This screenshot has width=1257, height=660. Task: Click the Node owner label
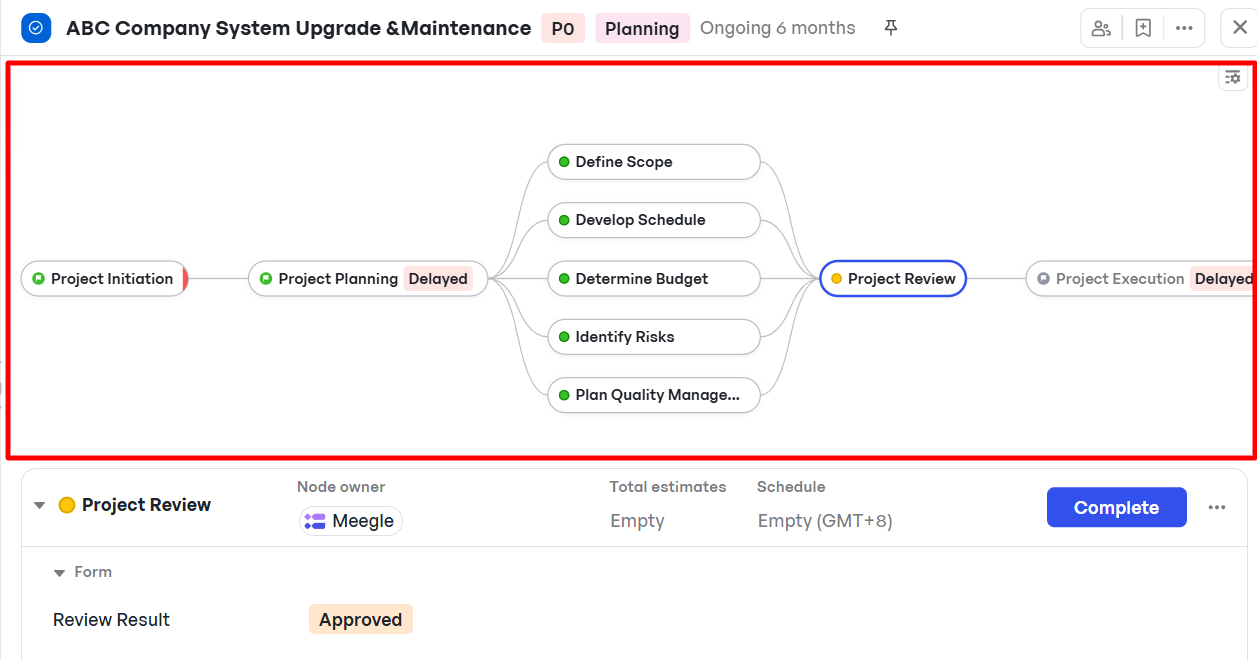pyautogui.click(x=341, y=487)
